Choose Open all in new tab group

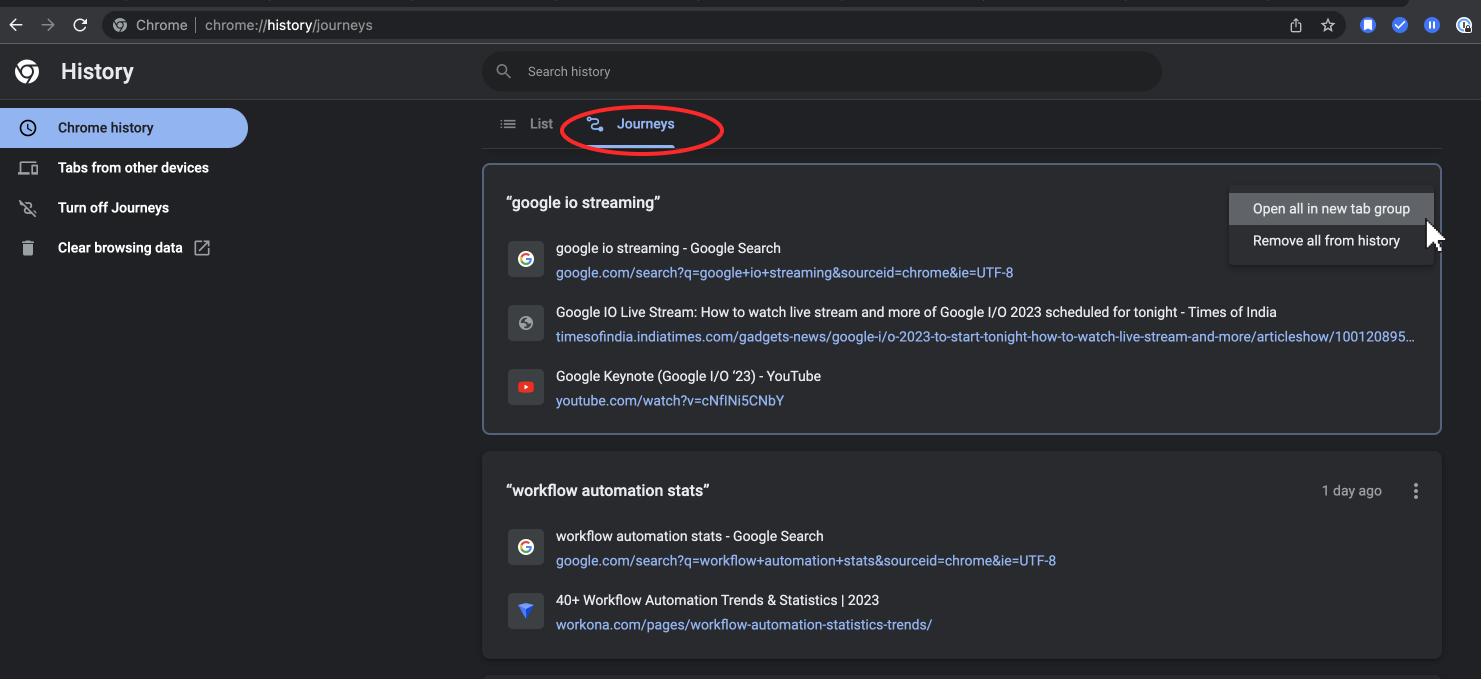[x=1331, y=209]
